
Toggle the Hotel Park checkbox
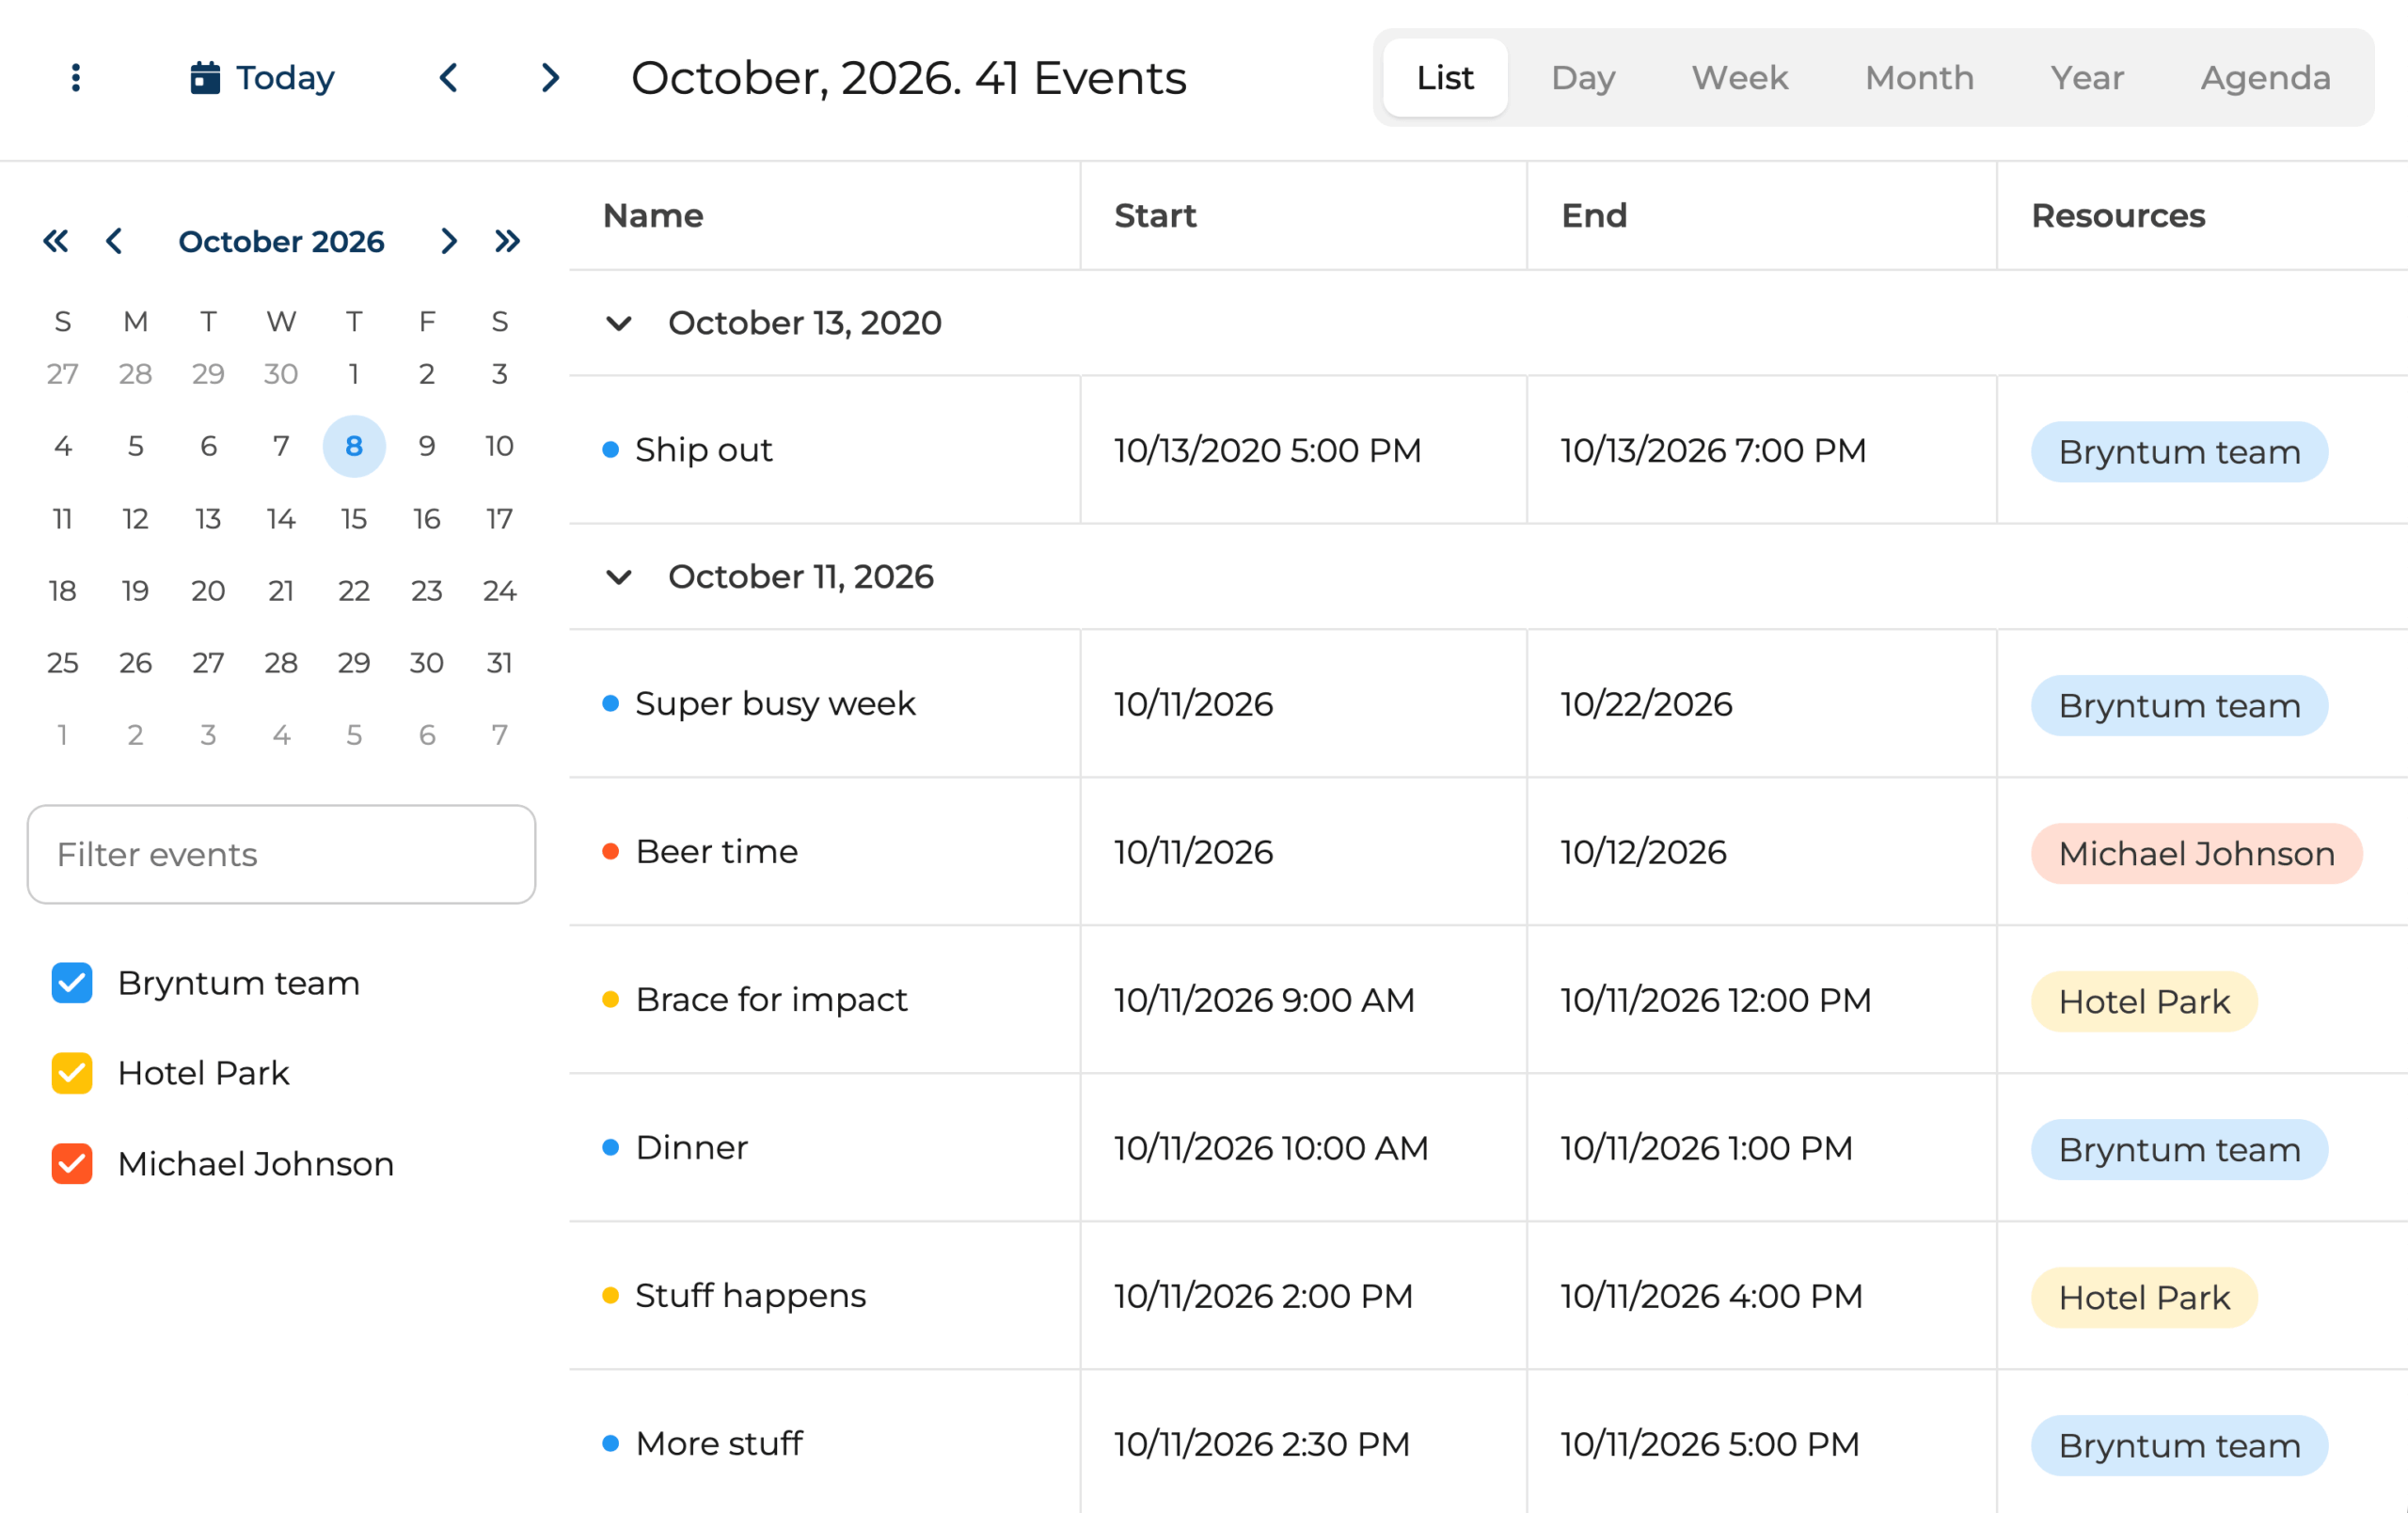(x=72, y=1073)
